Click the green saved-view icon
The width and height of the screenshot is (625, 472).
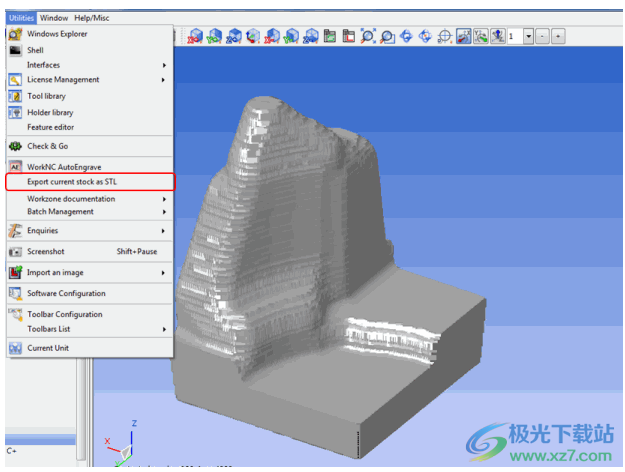click(x=330, y=36)
